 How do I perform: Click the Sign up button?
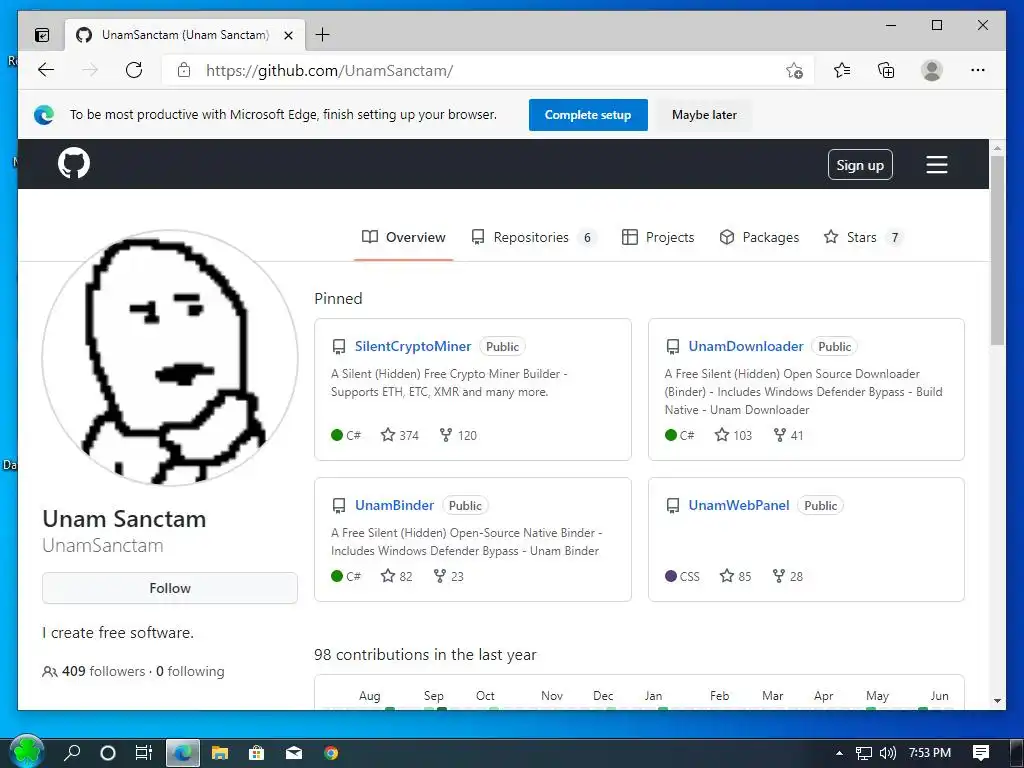pos(860,165)
